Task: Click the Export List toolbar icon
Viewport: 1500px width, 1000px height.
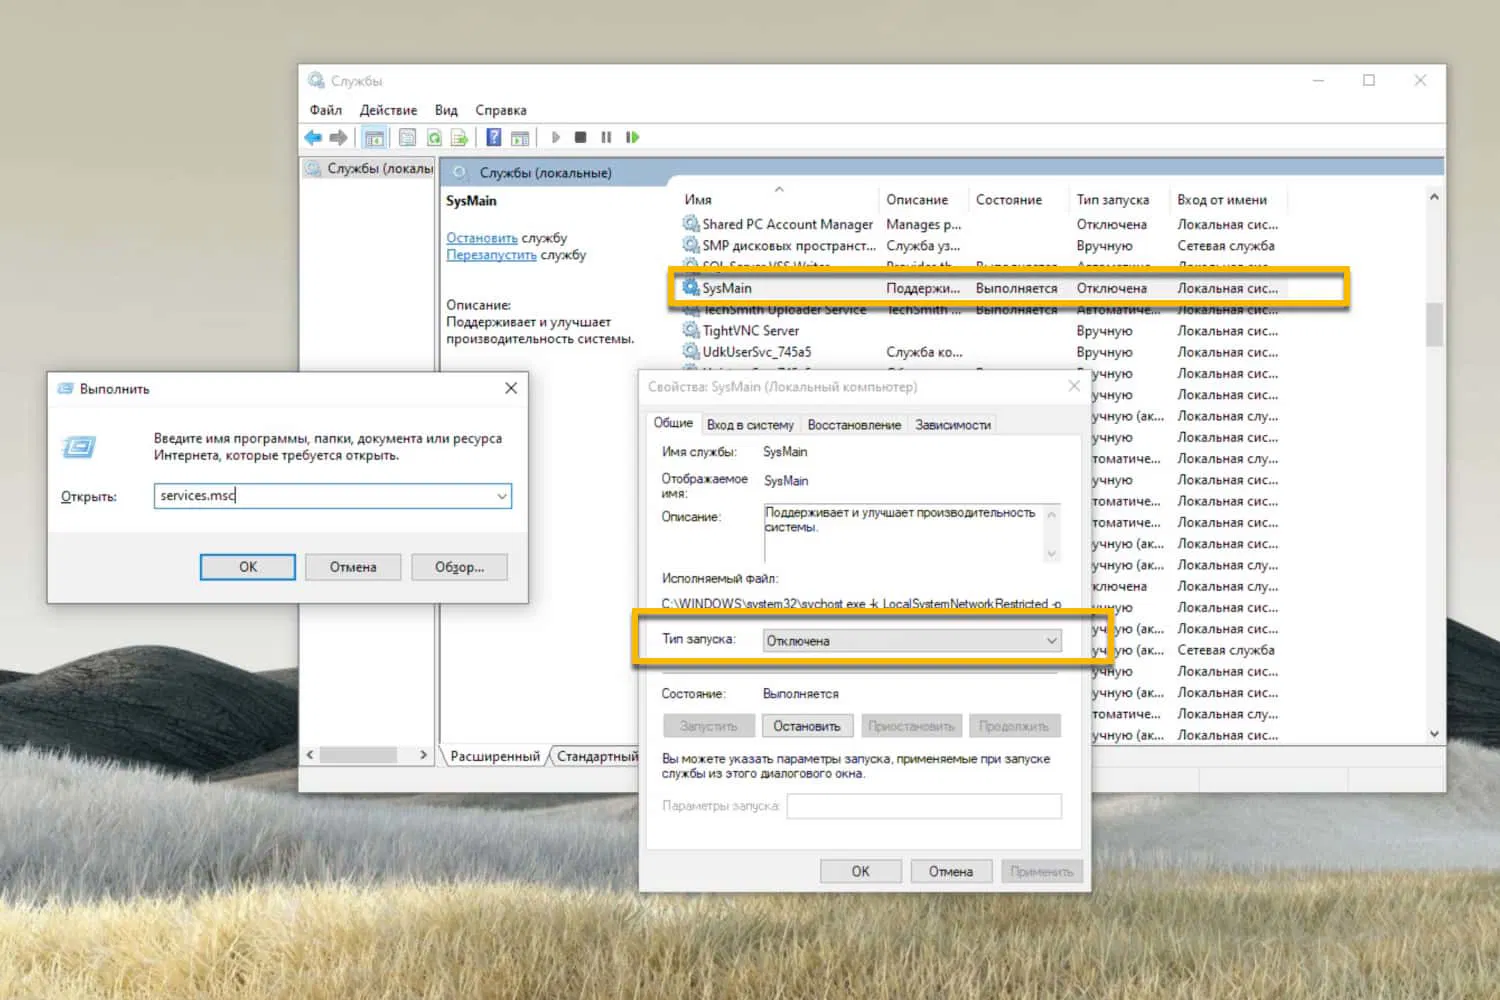Action: 460,137
